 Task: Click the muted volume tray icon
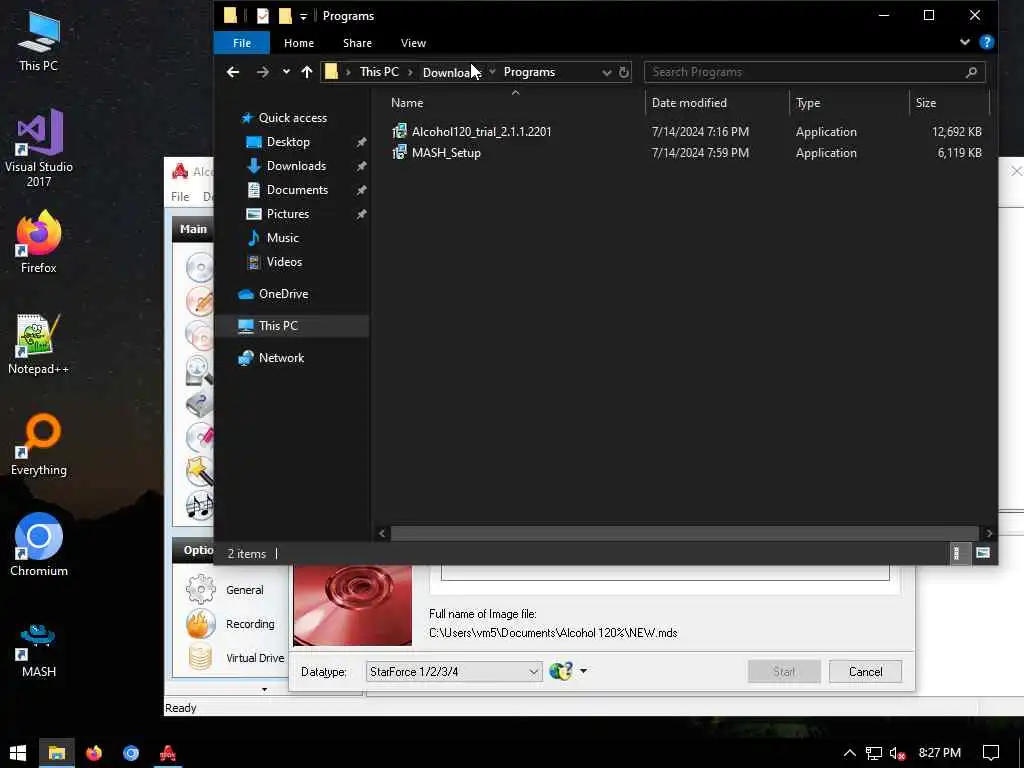[898, 753]
